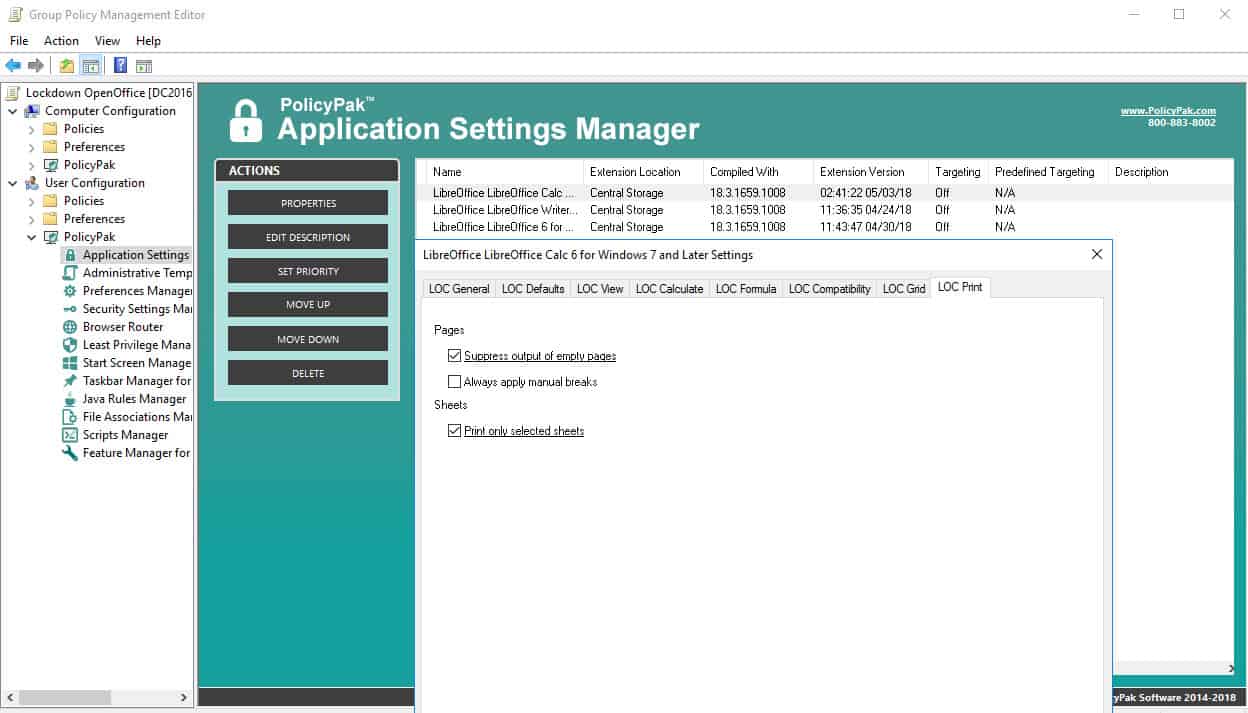
Task: Click the Start Screen Manager Windows icon
Action: click(70, 363)
